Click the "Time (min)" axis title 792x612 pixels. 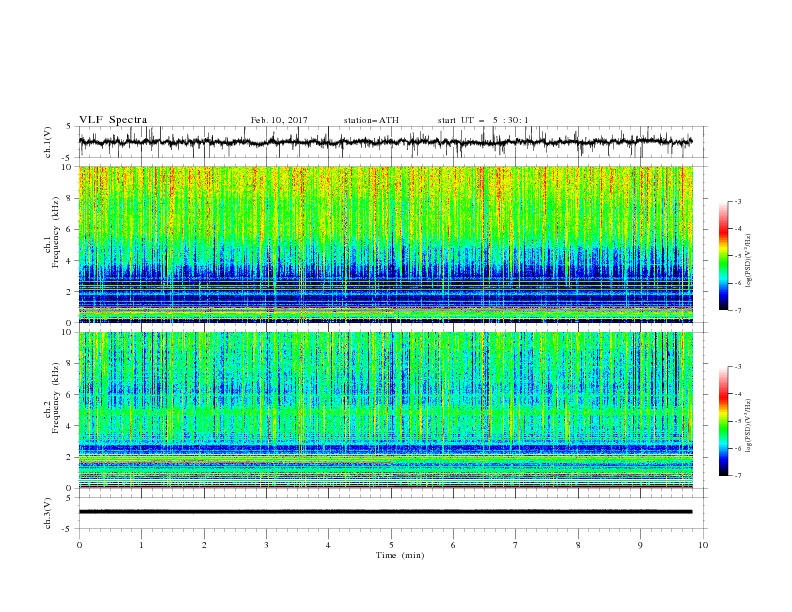coord(400,555)
